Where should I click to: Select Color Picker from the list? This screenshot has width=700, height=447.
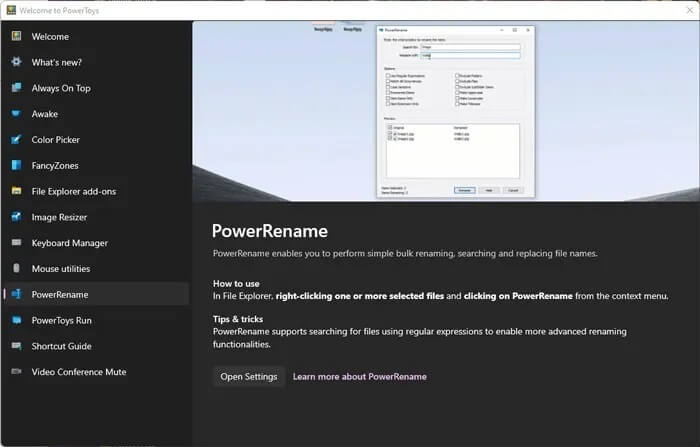coord(95,140)
